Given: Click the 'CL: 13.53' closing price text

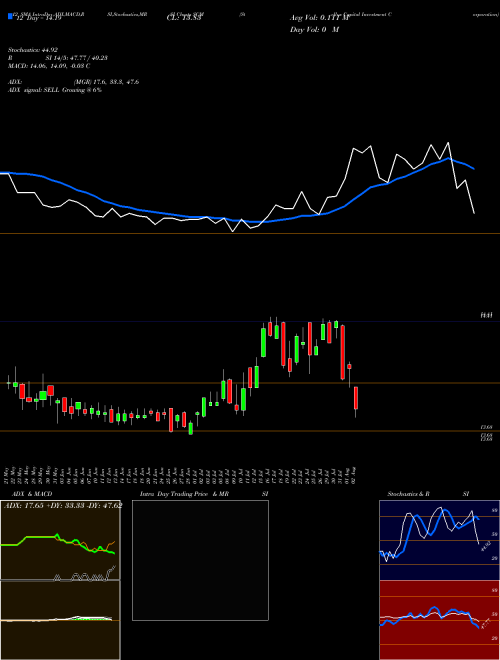Looking at the screenshot, I should [183, 18].
